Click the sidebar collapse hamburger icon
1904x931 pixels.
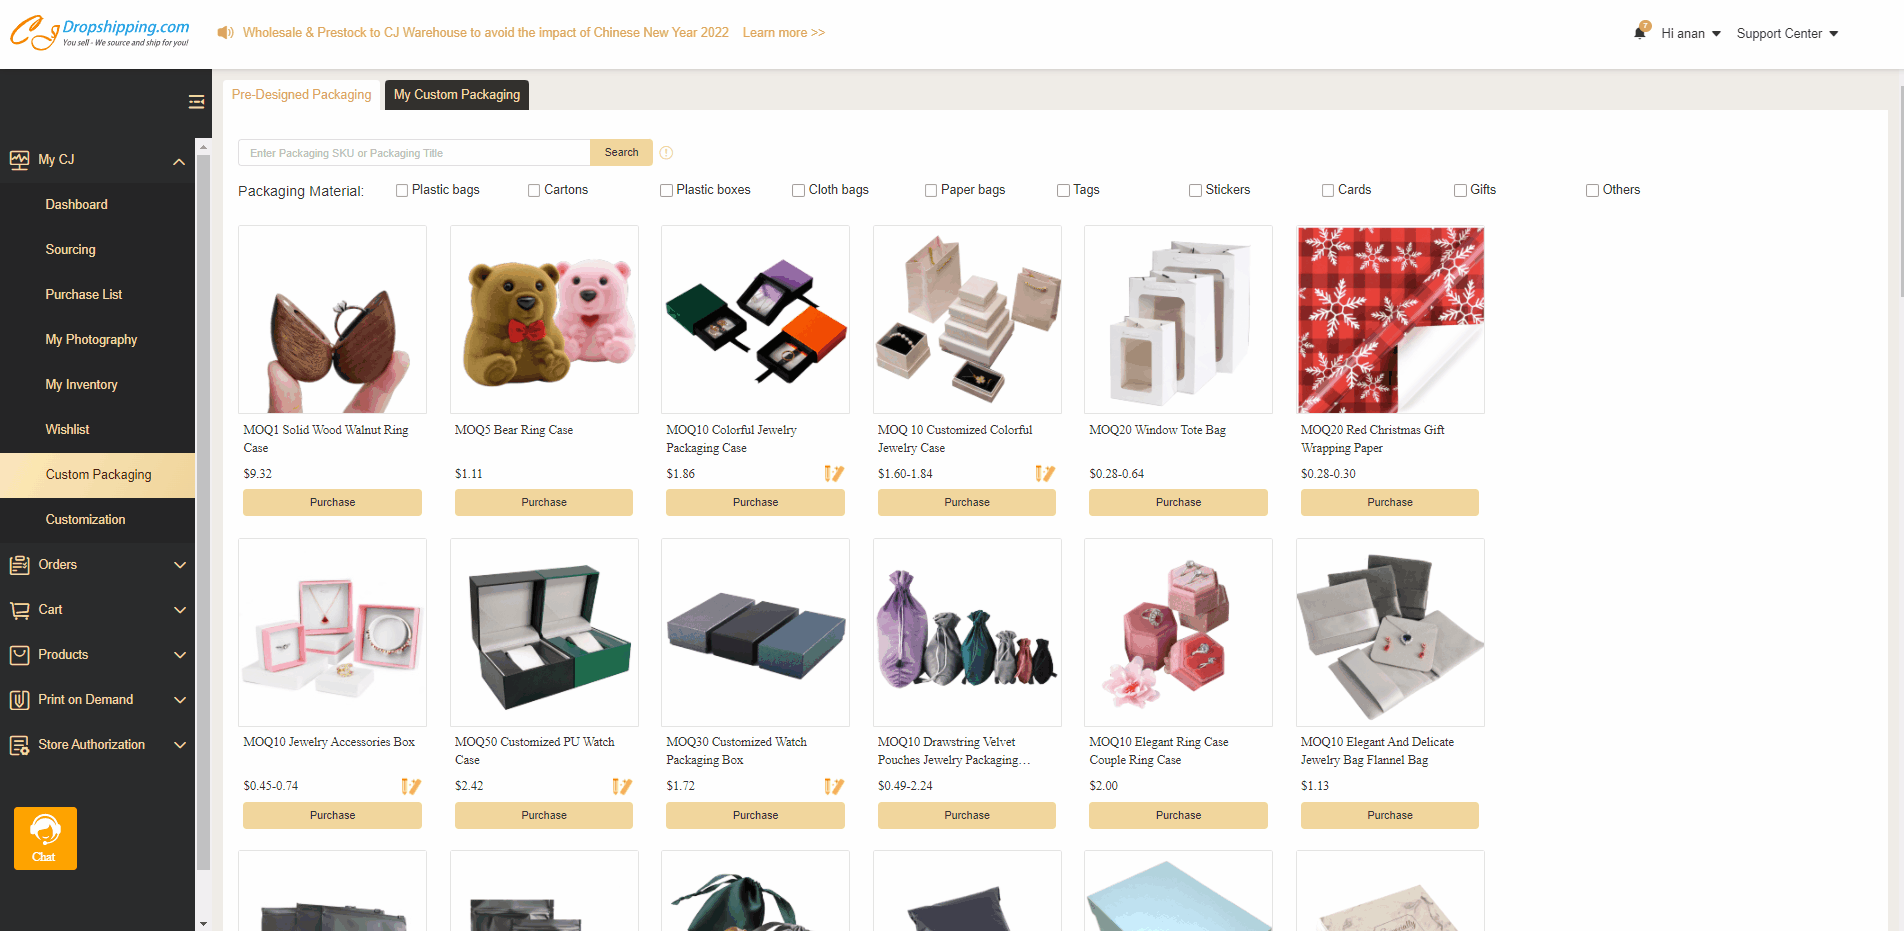pos(196,102)
